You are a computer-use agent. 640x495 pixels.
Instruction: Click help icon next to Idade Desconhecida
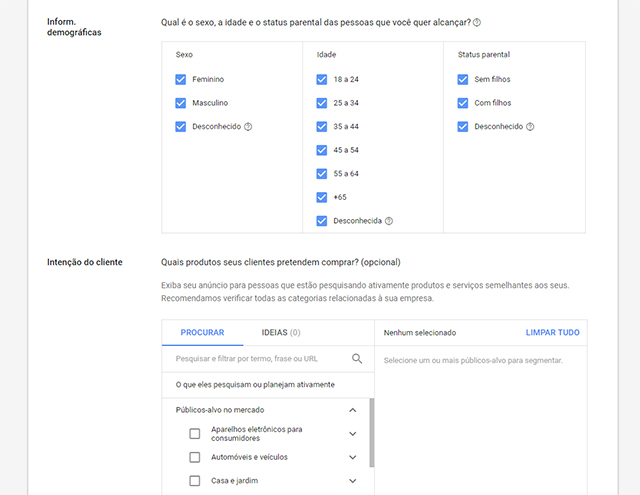(x=389, y=221)
